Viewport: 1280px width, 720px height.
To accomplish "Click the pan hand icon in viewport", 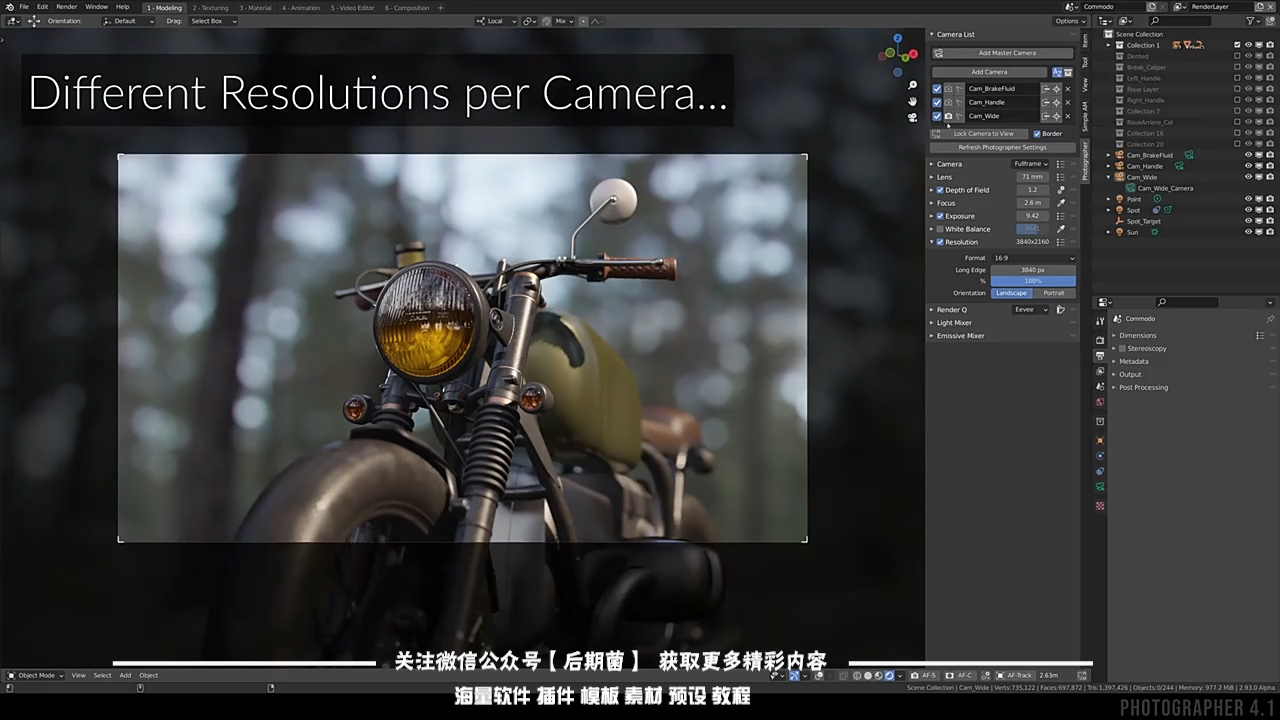I will coord(912,101).
